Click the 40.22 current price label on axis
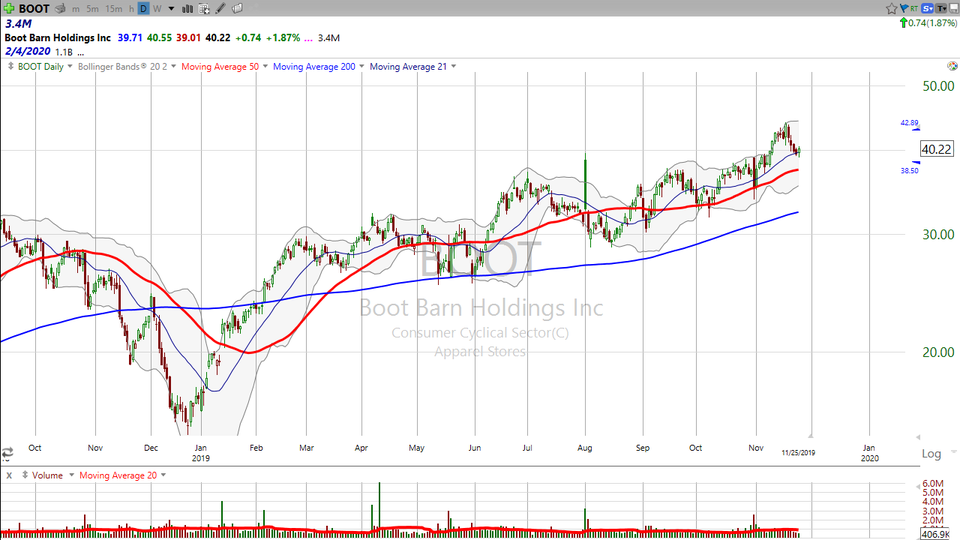Screen dimensions: 960x540 [937, 149]
